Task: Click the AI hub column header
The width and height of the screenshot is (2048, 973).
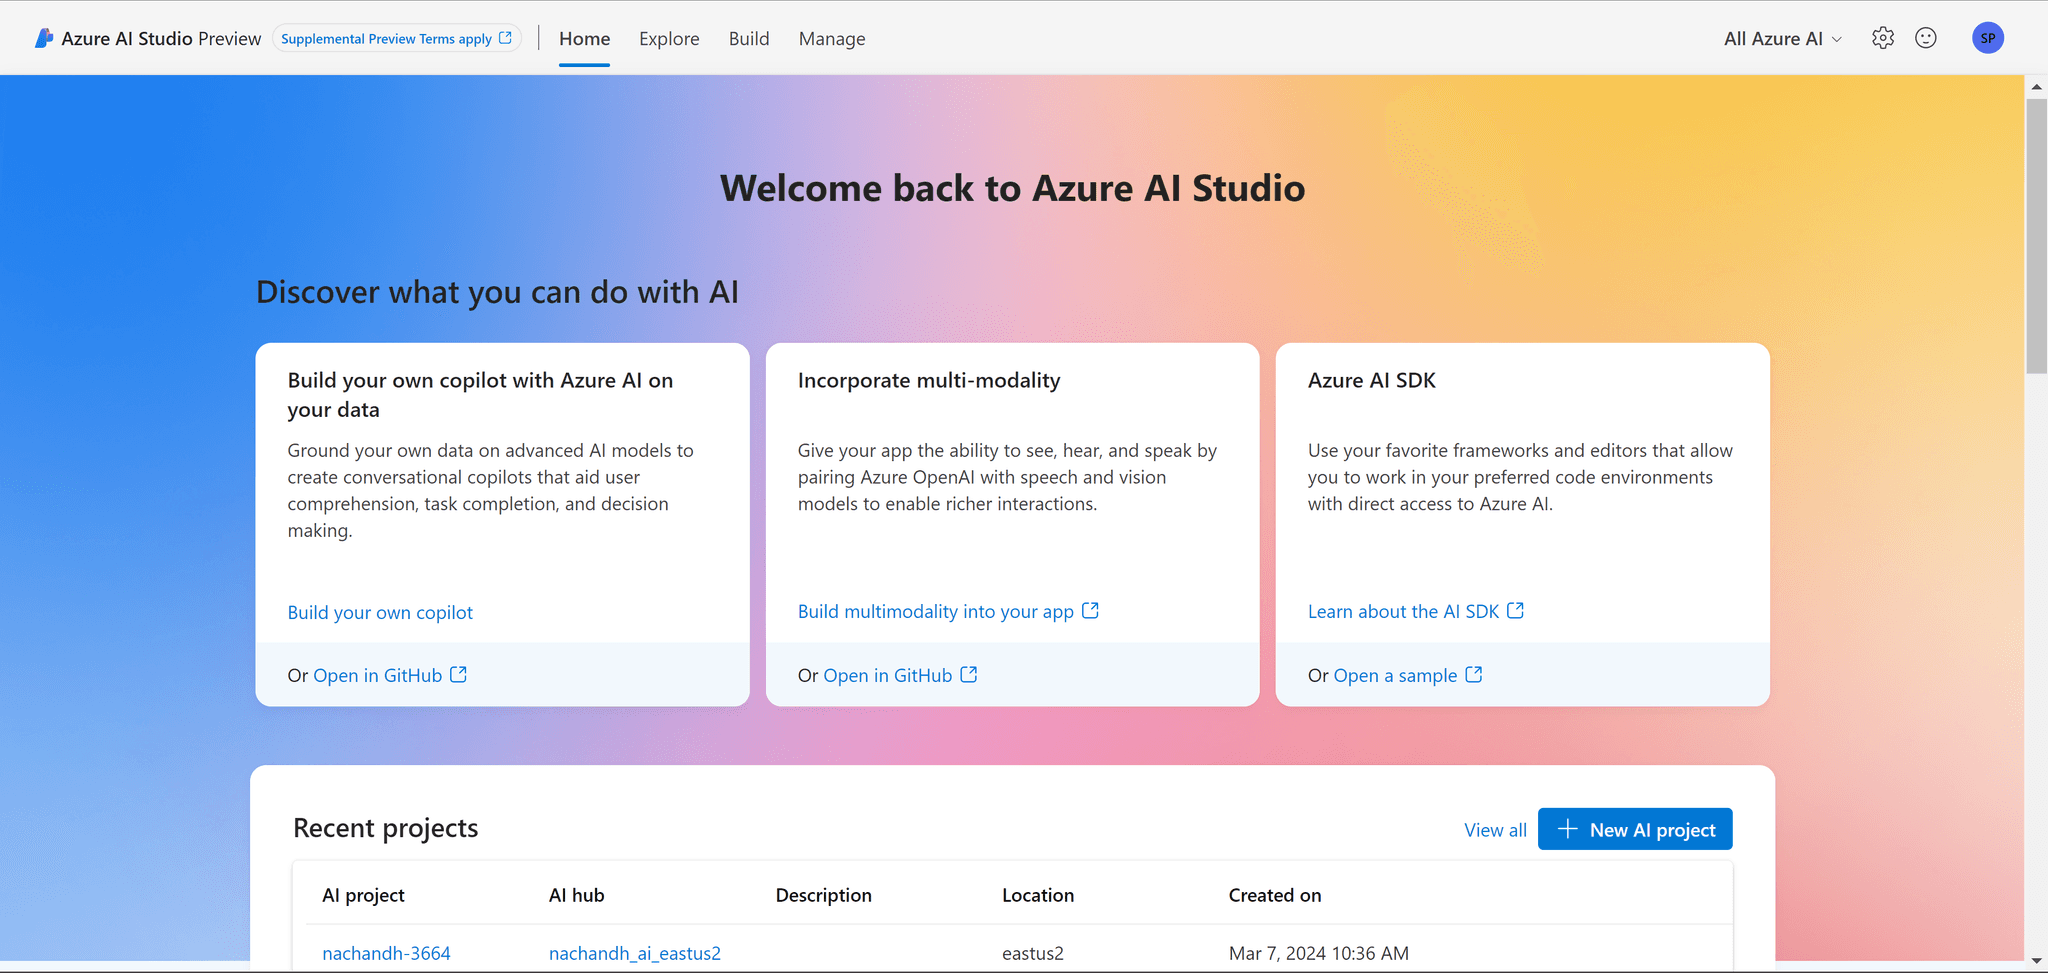Action: click(577, 895)
